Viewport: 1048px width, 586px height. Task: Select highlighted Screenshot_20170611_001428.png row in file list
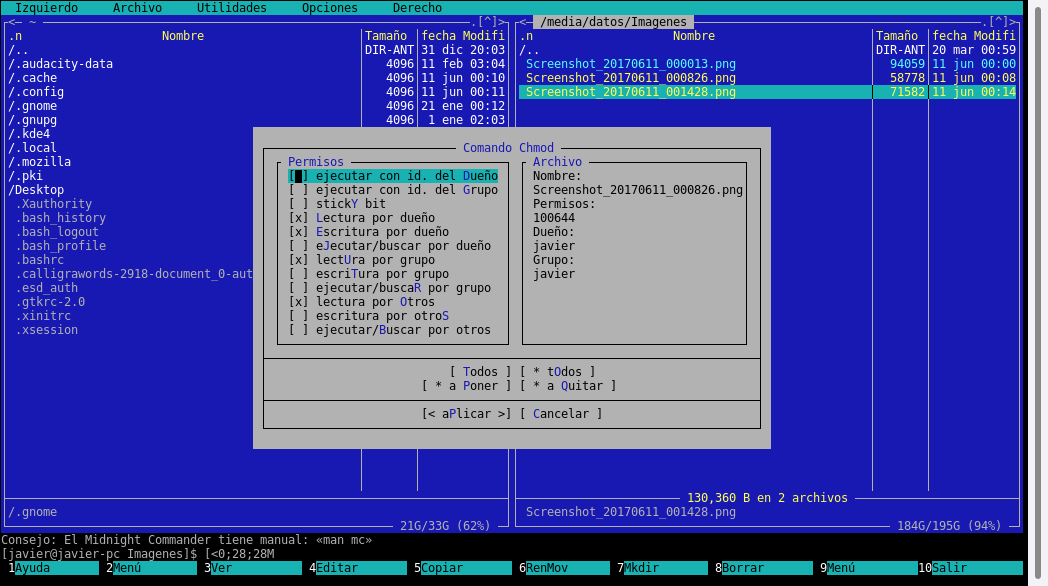(767, 92)
